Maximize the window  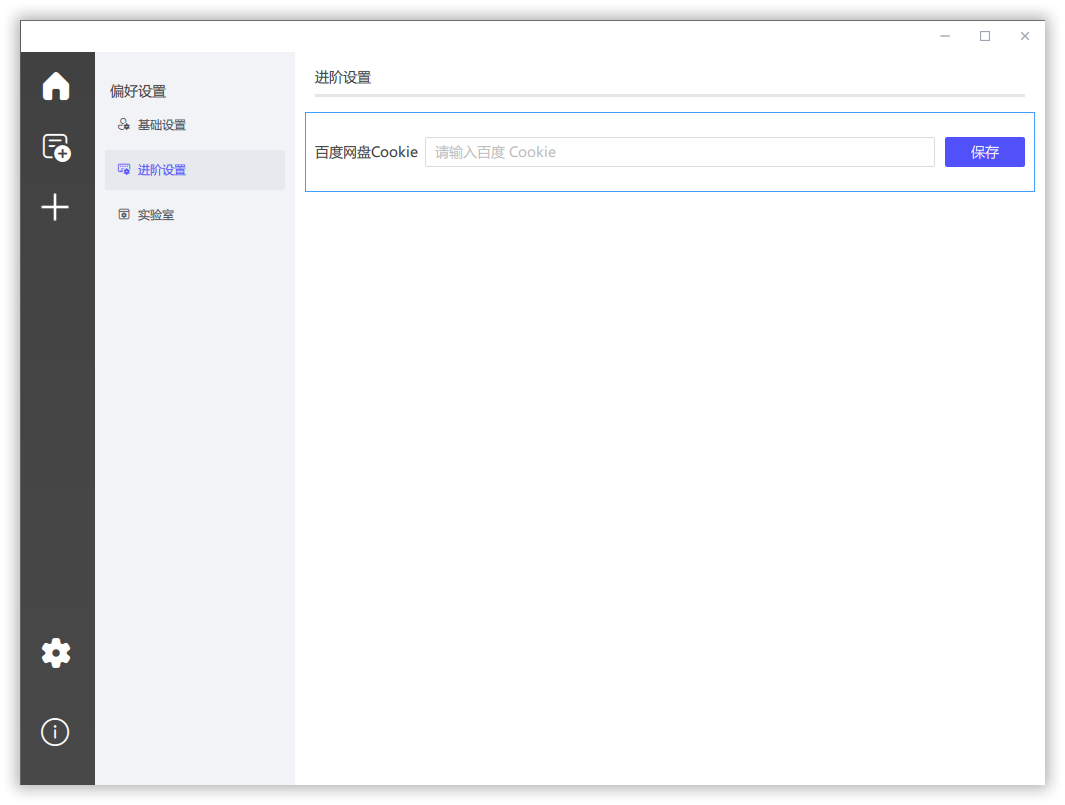coord(985,36)
